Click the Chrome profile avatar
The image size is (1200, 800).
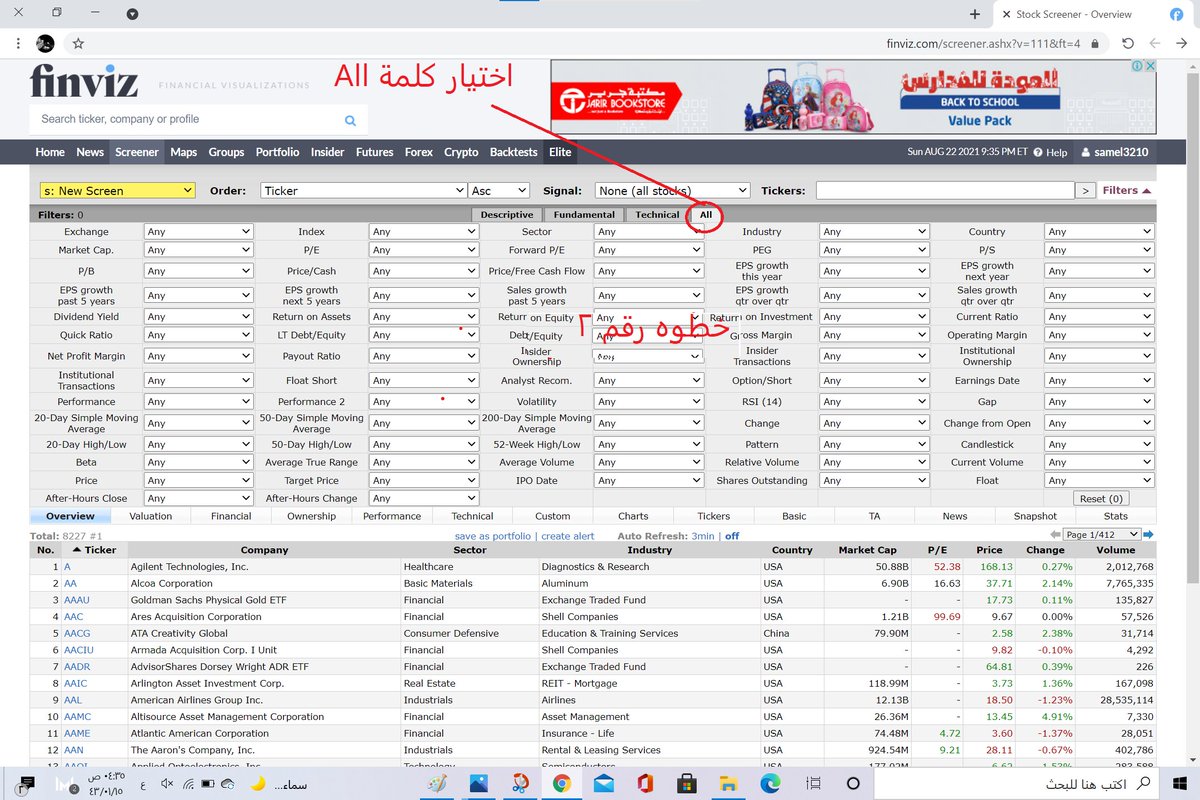[45, 44]
